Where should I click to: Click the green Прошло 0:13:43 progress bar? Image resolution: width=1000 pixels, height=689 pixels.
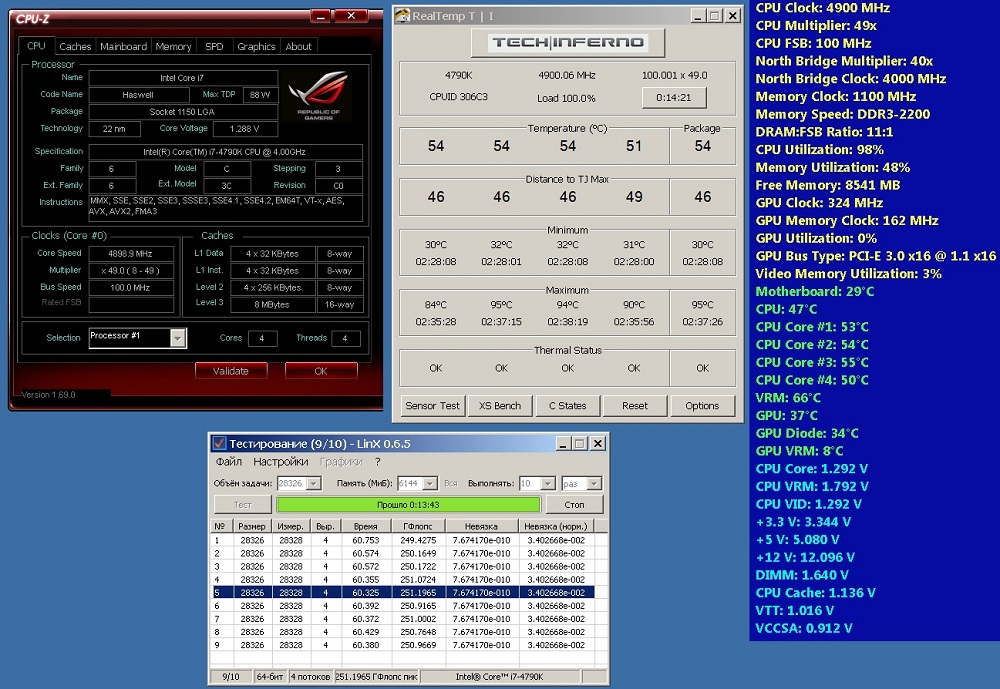[408, 505]
